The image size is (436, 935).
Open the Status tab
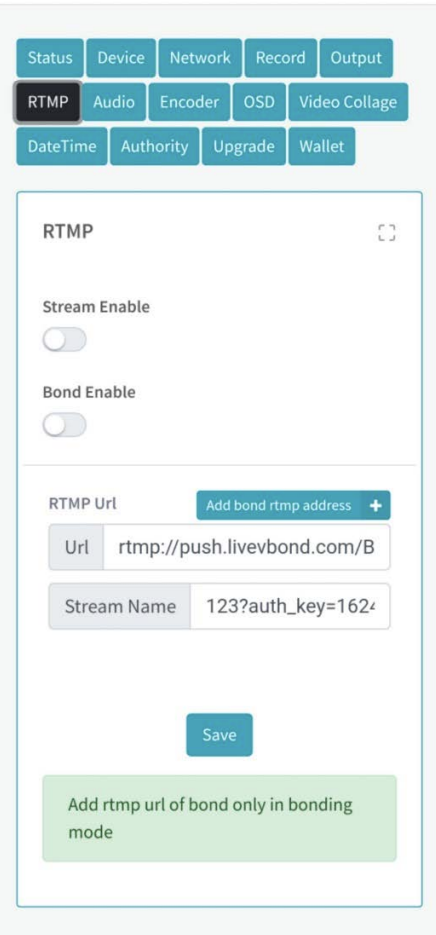[x=50, y=58]
